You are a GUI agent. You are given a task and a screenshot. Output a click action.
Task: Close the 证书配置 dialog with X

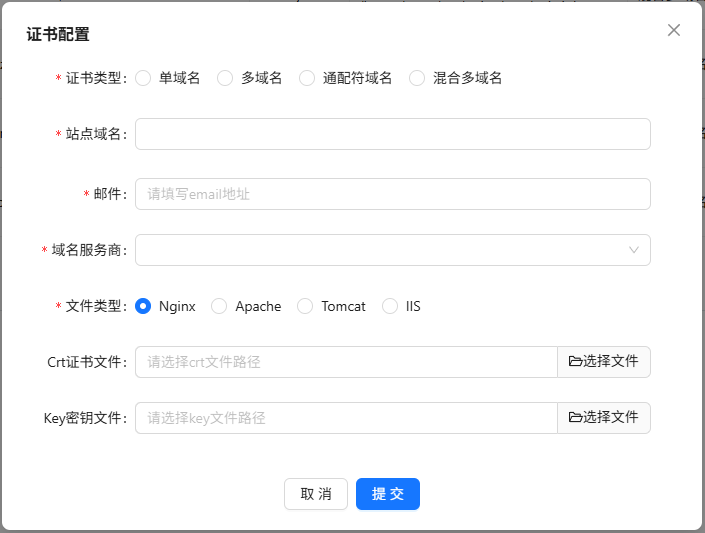[x=674, y=30]
